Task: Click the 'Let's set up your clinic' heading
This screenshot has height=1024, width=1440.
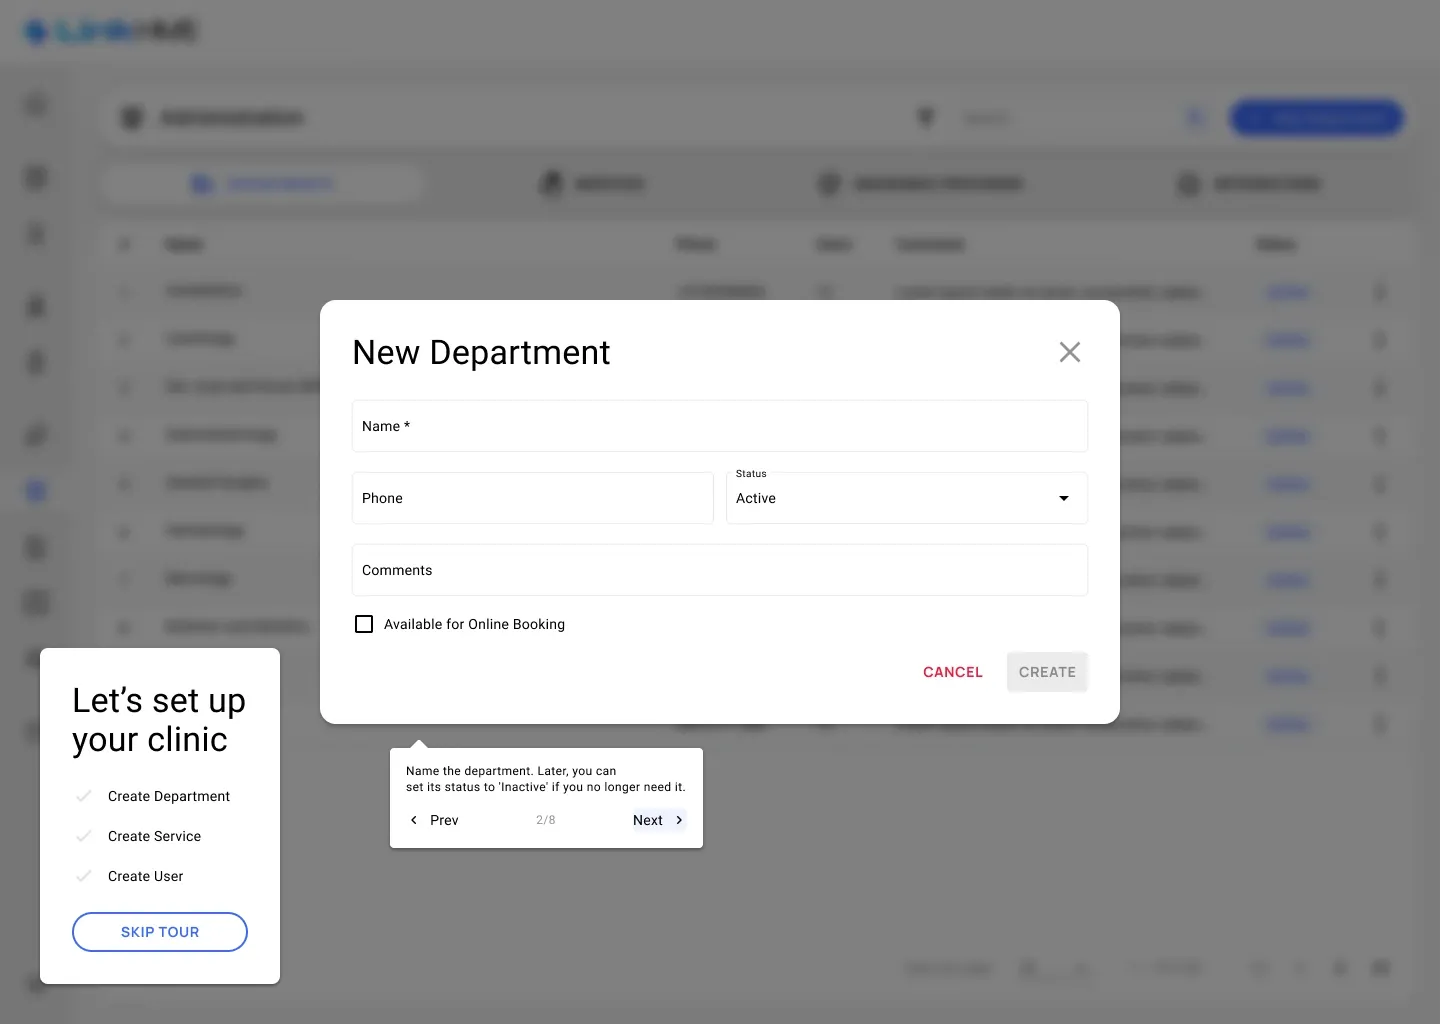Action: (x=159, y=720)
